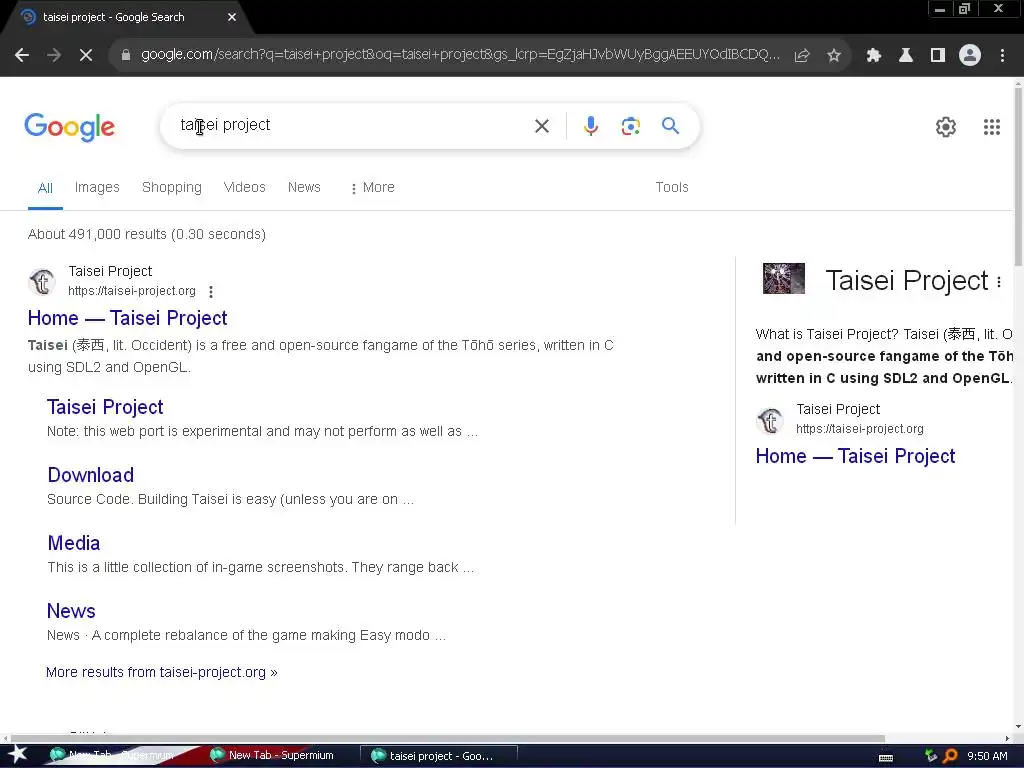Click the flask experiments icon in toolbar
Viewport: 1024px width, 768px height.
906,56
